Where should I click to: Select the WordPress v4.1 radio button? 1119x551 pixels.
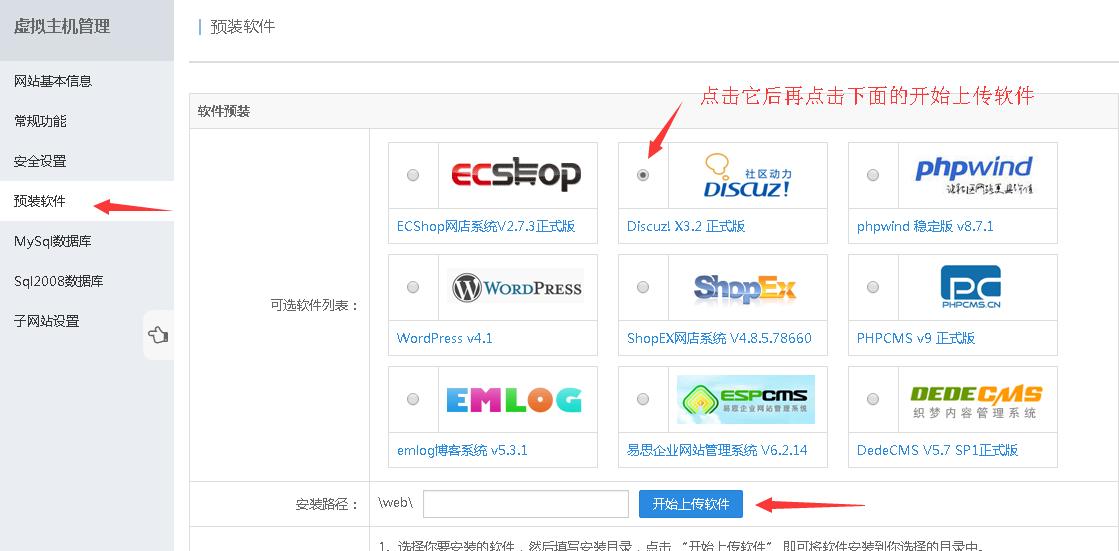(x=412, y=287)
